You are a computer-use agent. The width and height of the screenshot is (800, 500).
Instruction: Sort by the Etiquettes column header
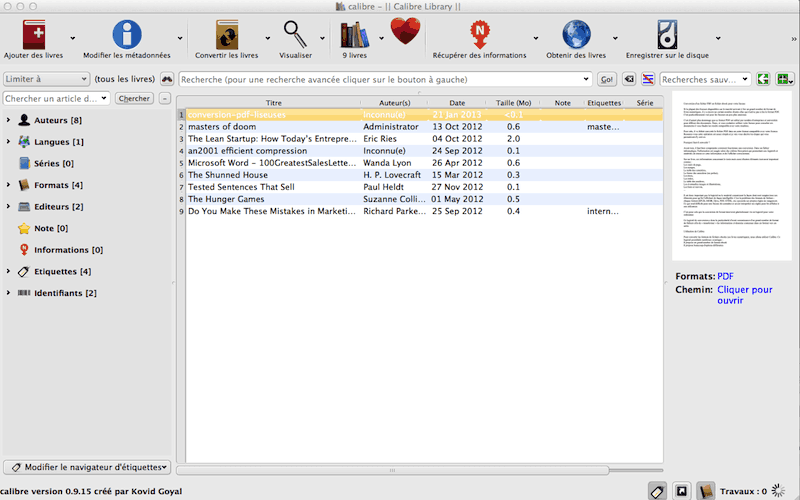pos(604,103)
